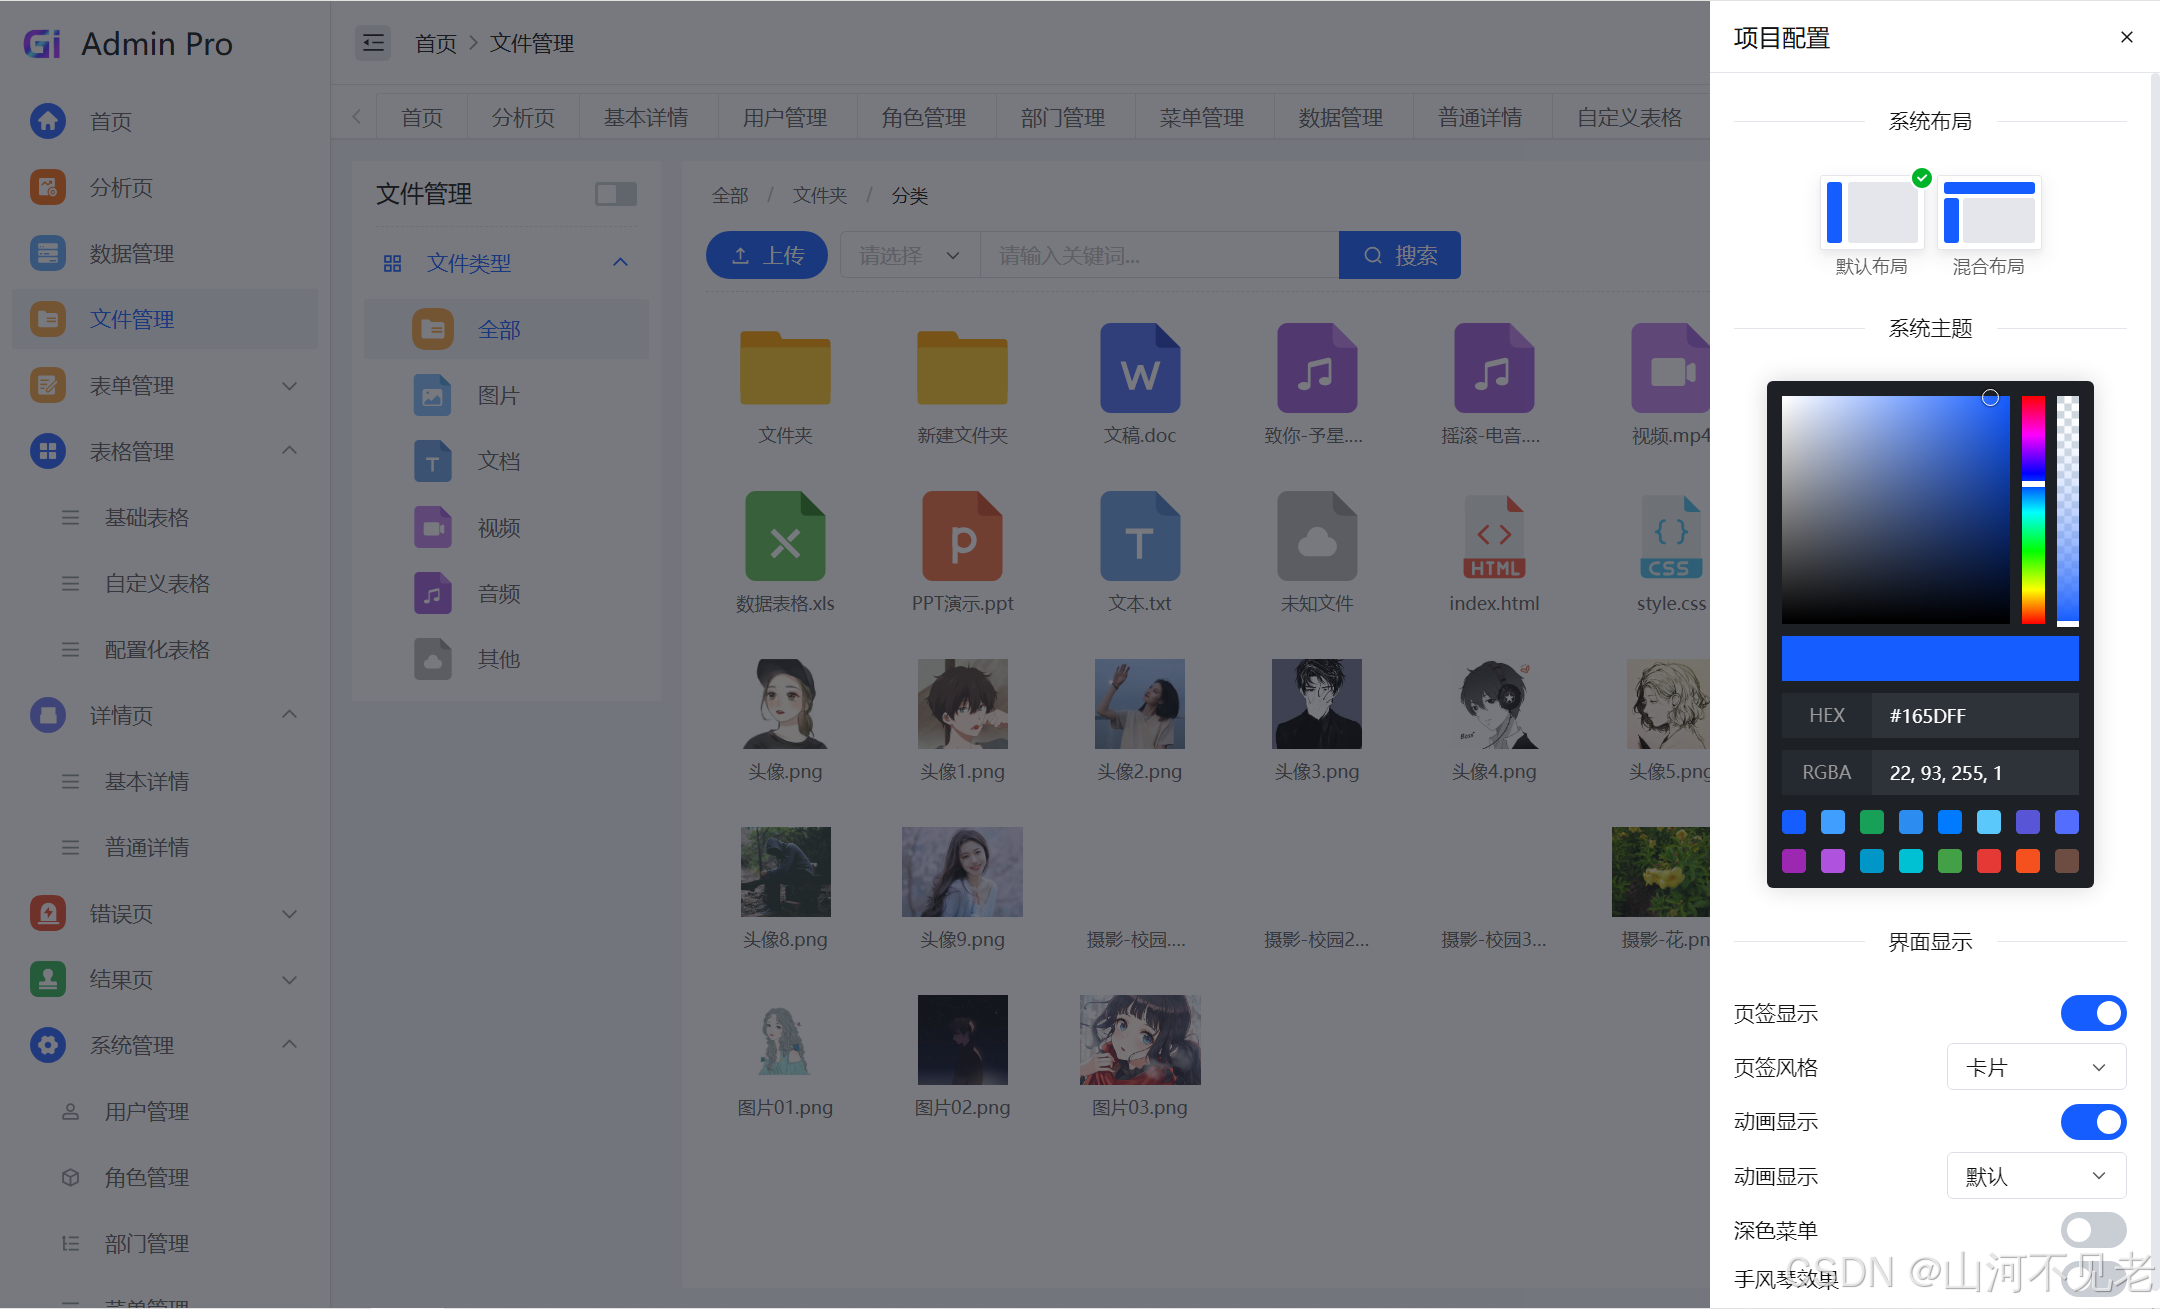Select the 图片 file type icon
Screen dimensions: 2160x1309
pos(433,395)
